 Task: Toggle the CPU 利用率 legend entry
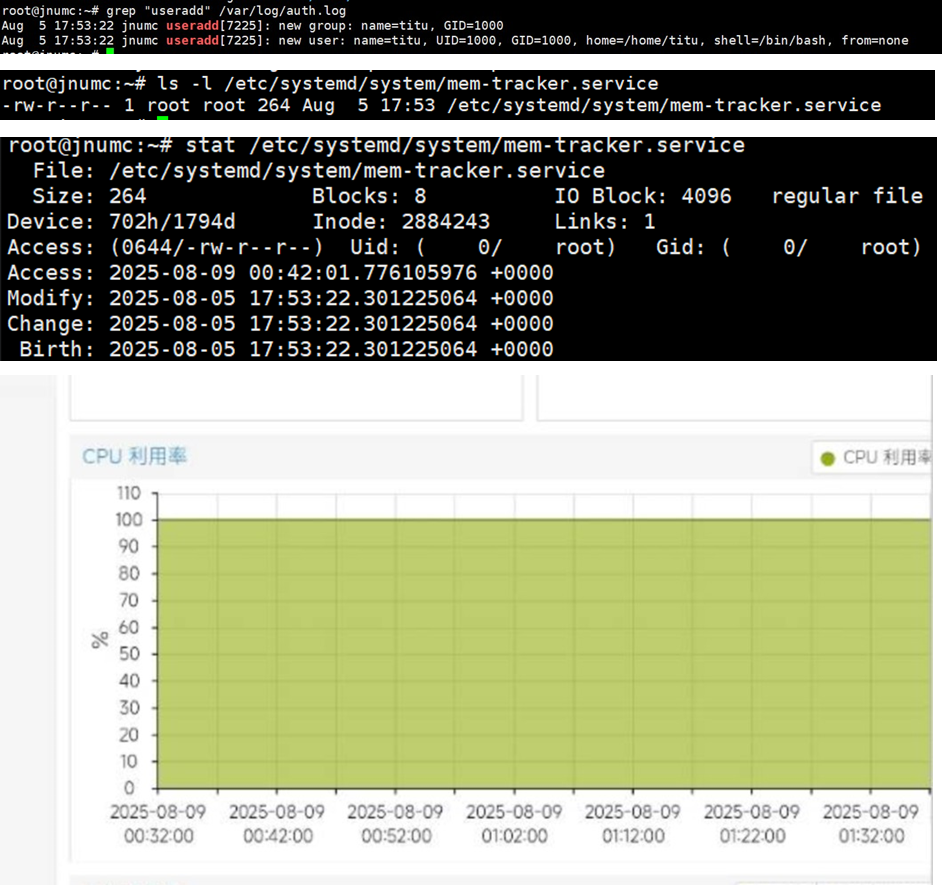pyautogui.click(x=875, y=458)
